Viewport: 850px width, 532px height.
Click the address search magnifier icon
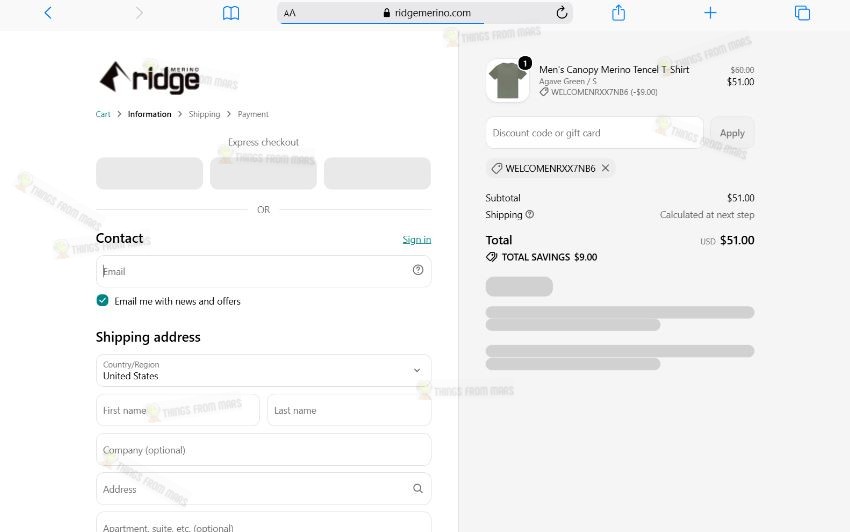(x=417, y=489)
